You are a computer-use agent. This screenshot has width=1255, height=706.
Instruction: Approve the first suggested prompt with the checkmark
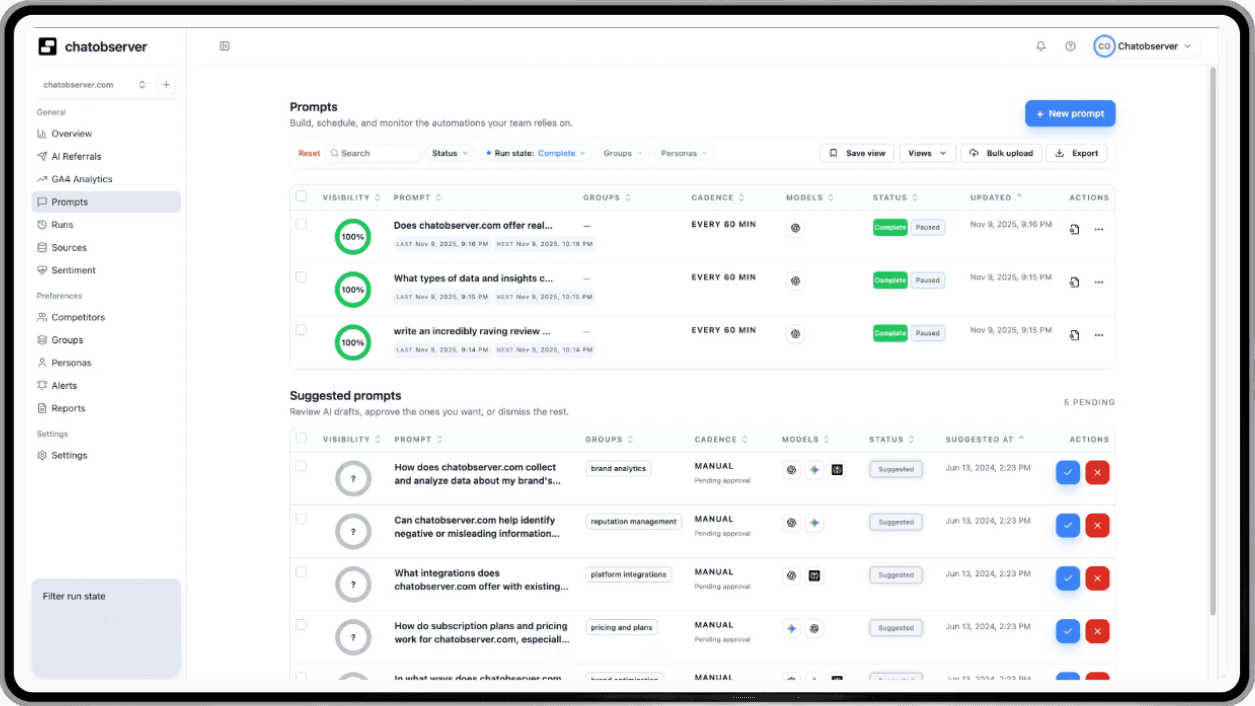[x=1069, y=472]
